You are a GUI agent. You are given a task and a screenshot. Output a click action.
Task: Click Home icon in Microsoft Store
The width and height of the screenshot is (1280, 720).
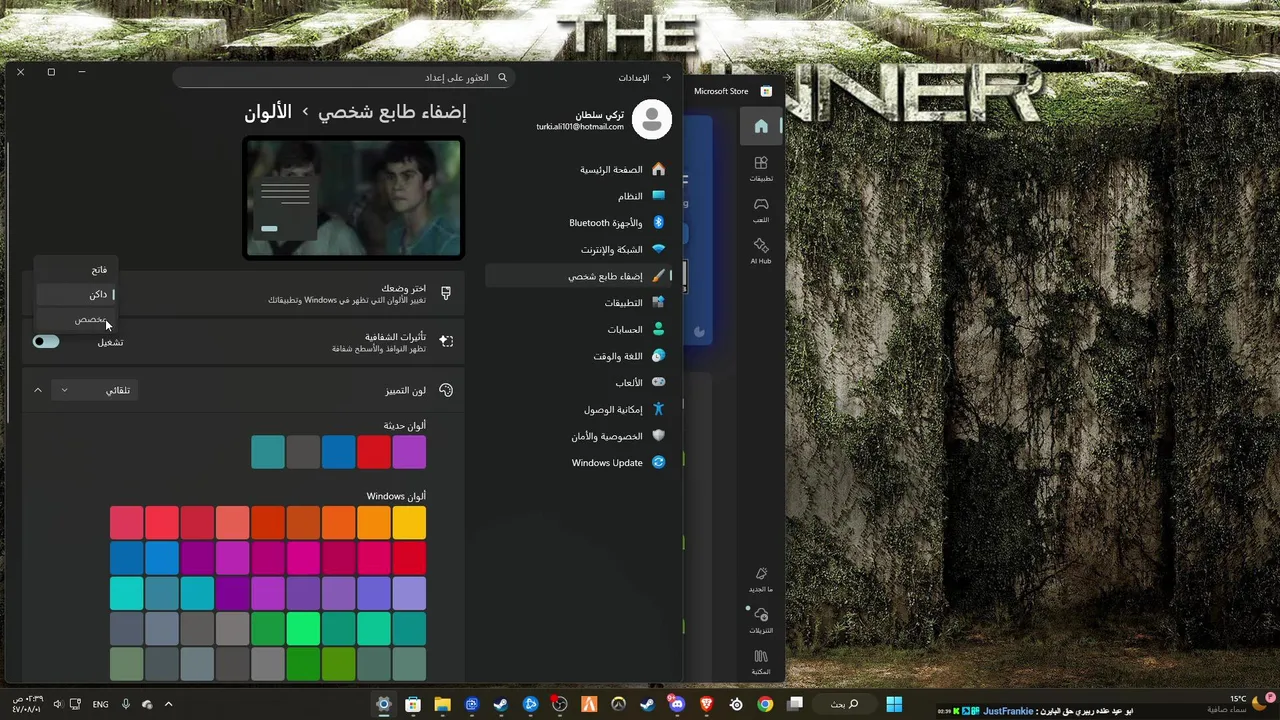click(x=761, y=126)
